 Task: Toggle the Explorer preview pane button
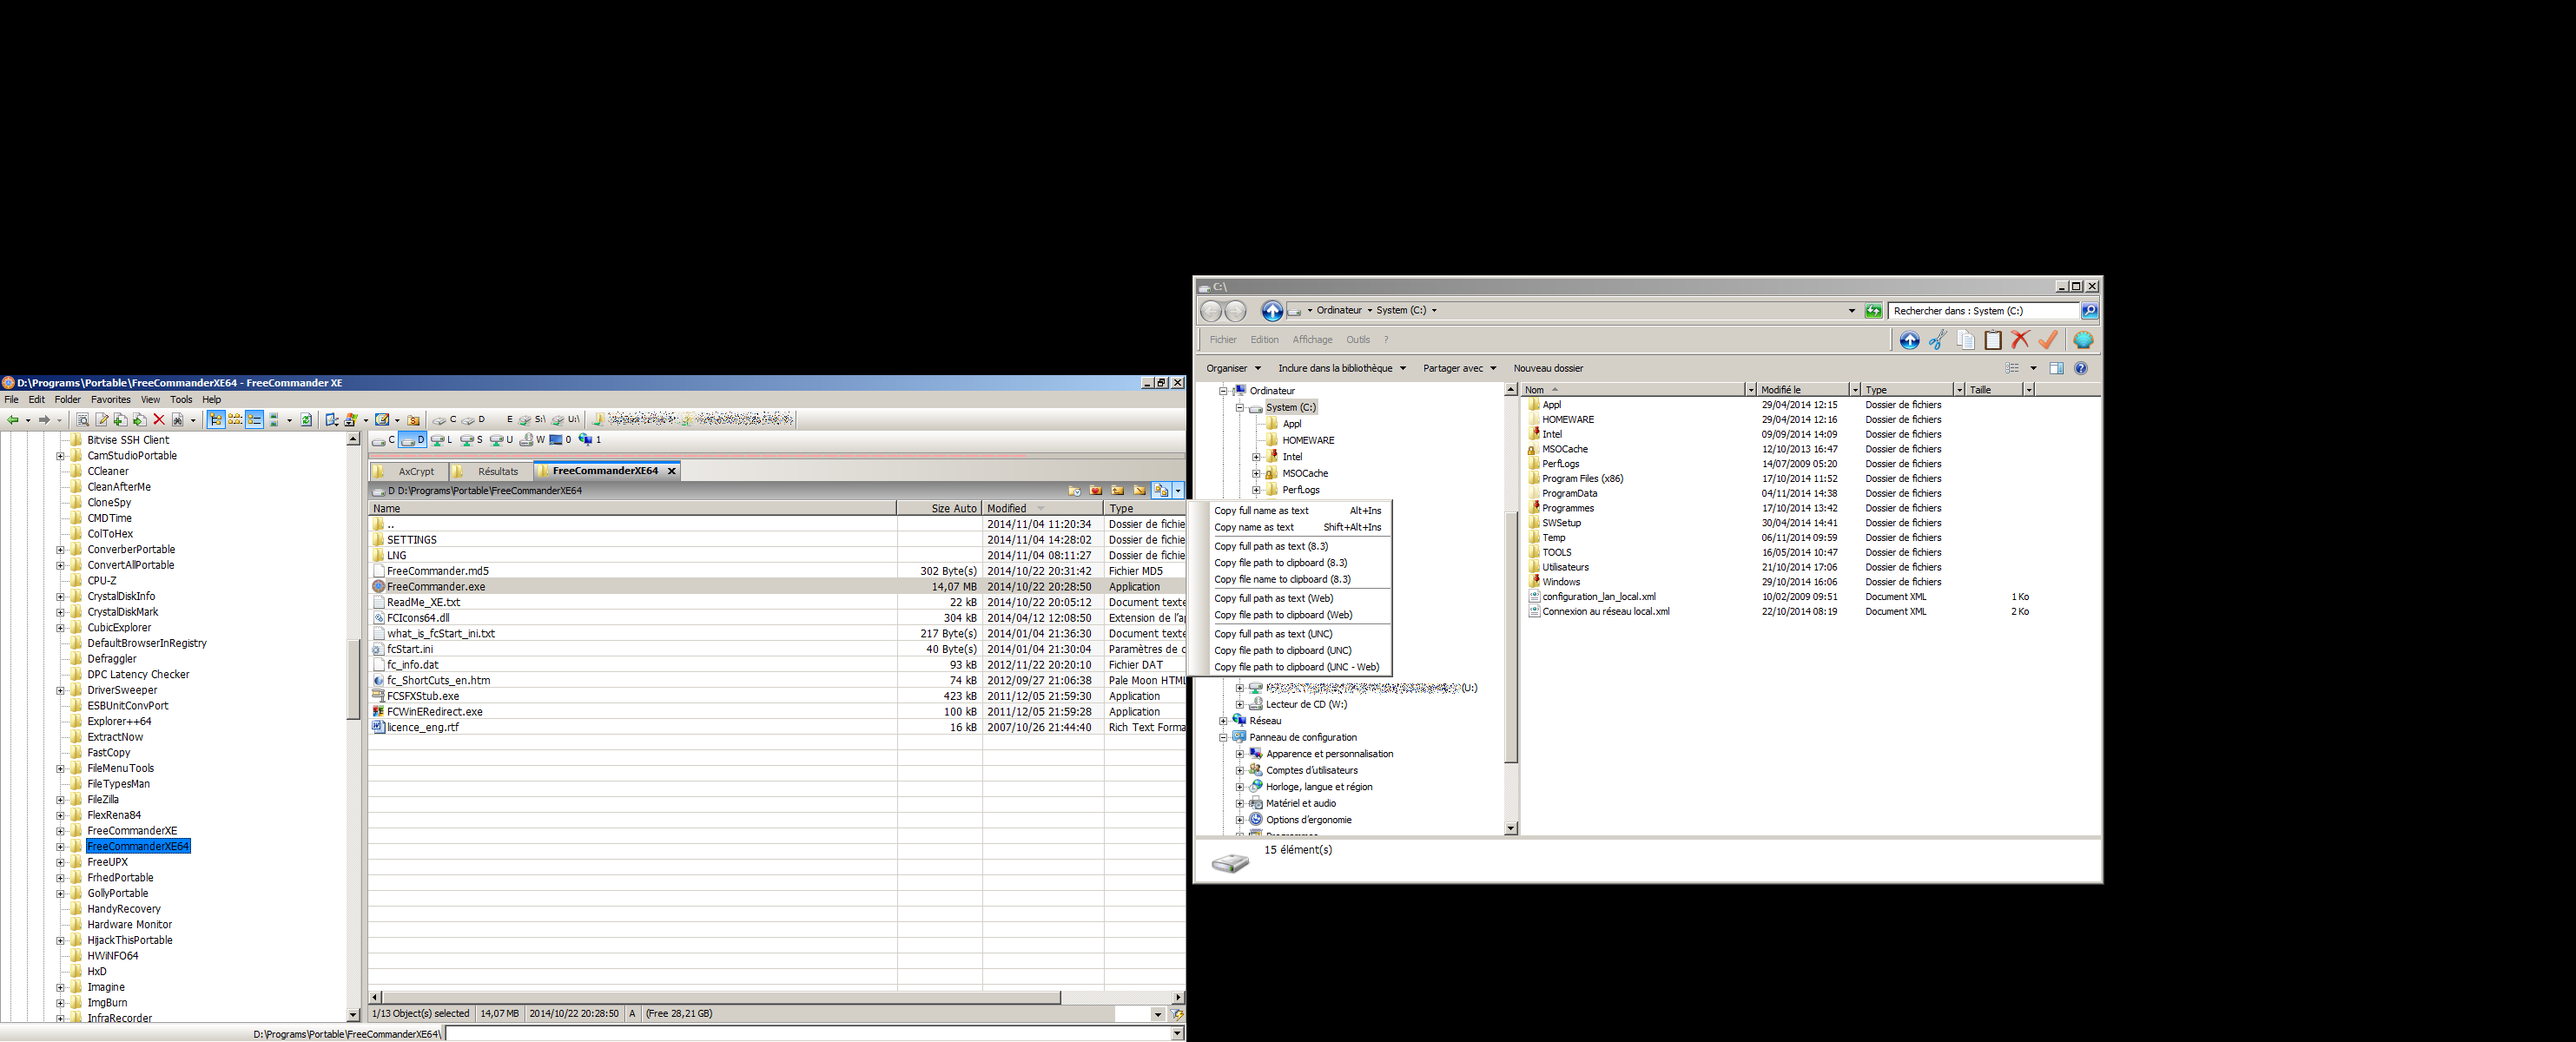tap(2056, 368)
